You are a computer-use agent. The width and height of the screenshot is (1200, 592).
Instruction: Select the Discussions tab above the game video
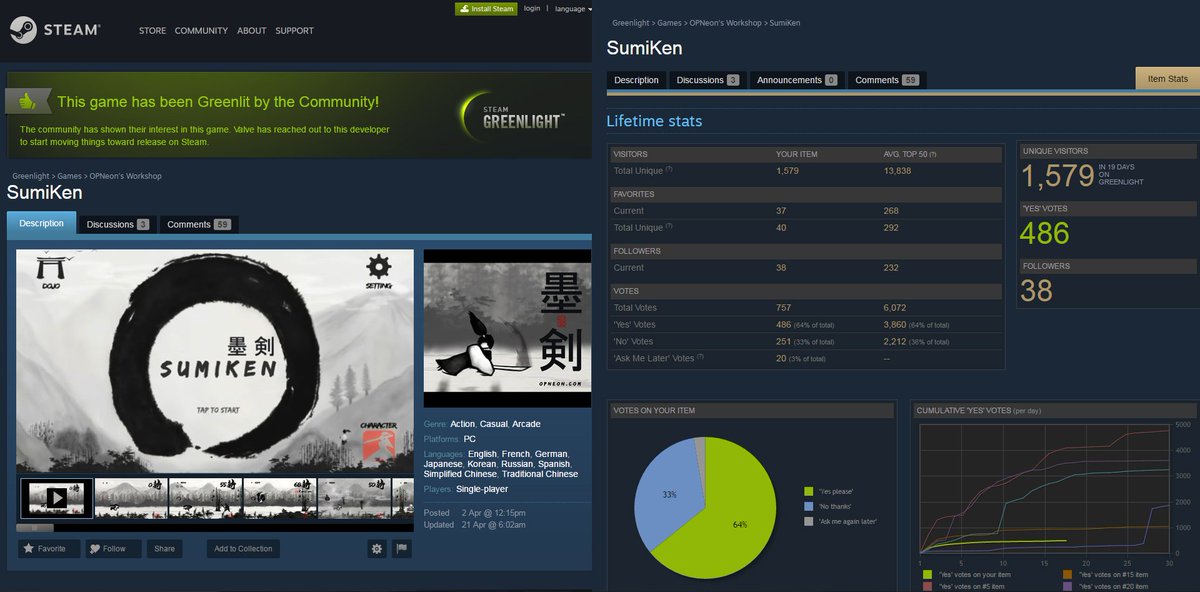coord(118,224)
